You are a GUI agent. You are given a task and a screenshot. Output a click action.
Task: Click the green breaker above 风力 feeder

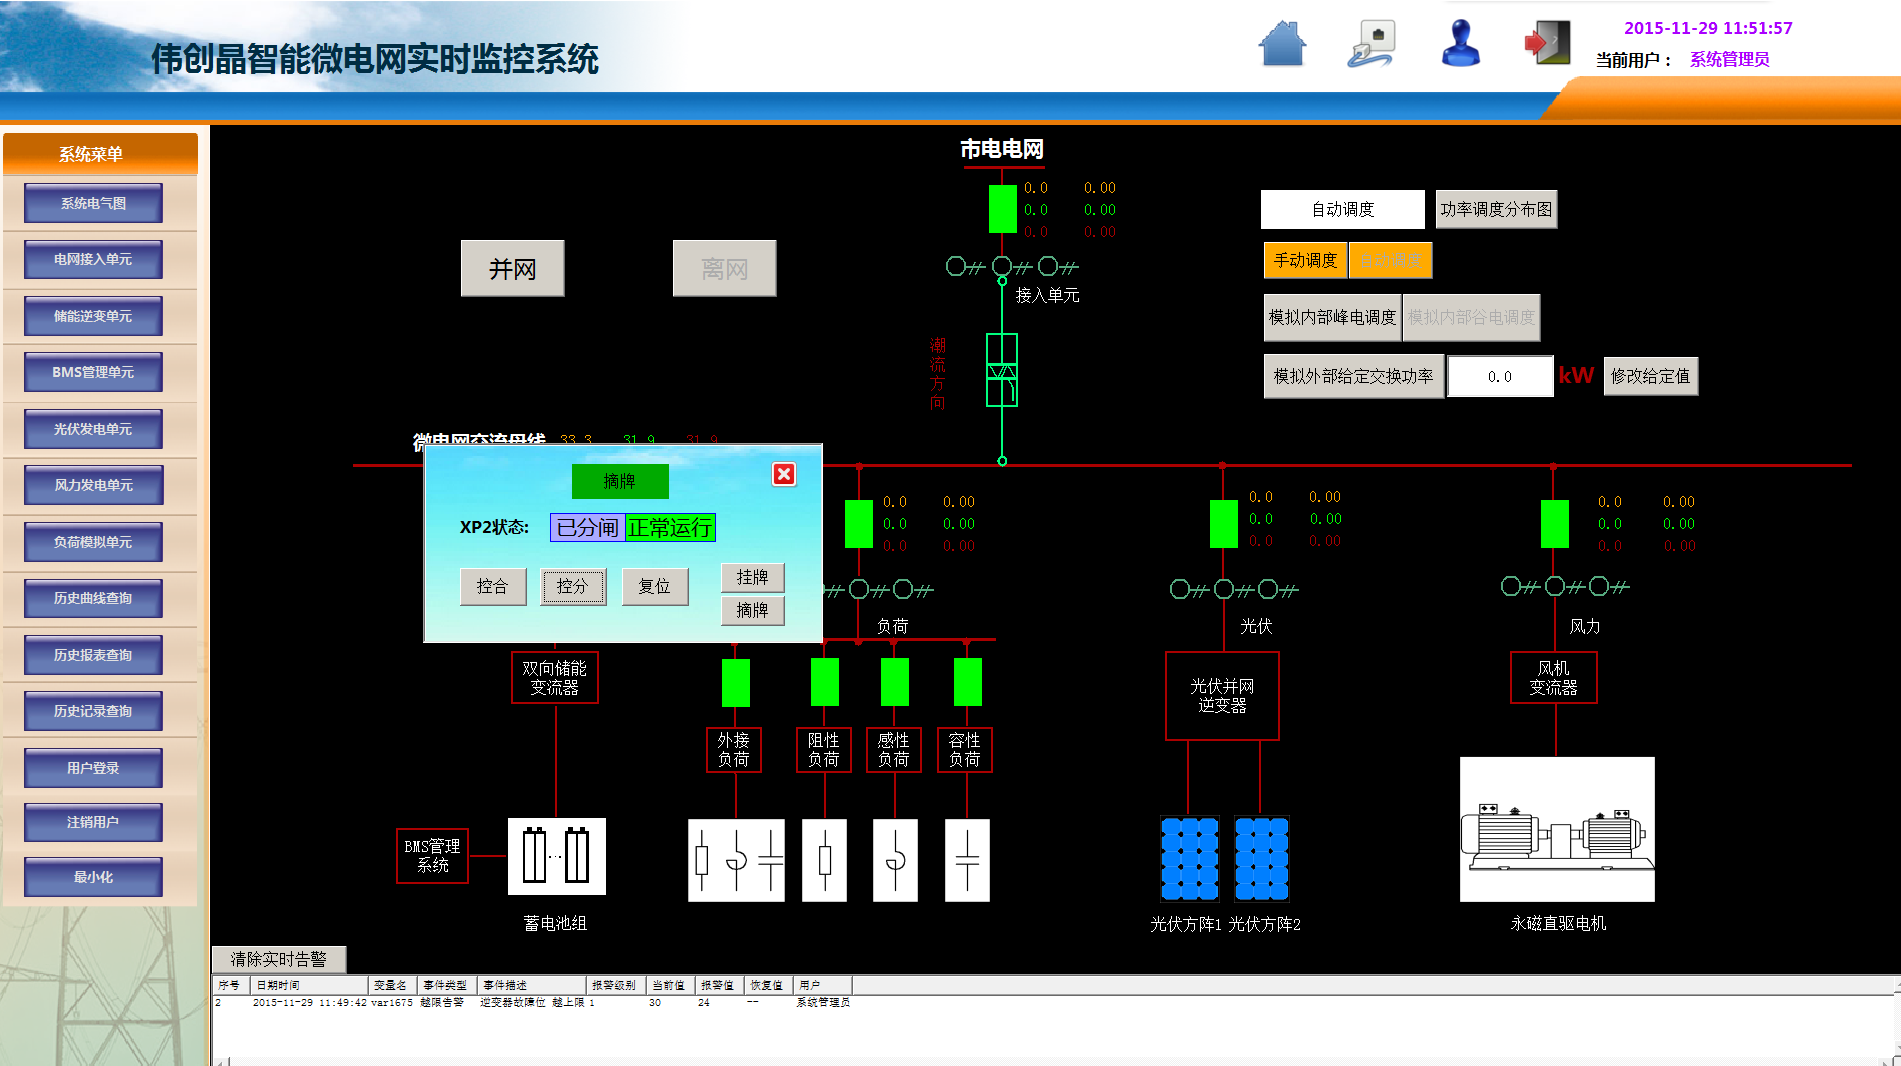pyautogui.click(x=1555, y=524)
